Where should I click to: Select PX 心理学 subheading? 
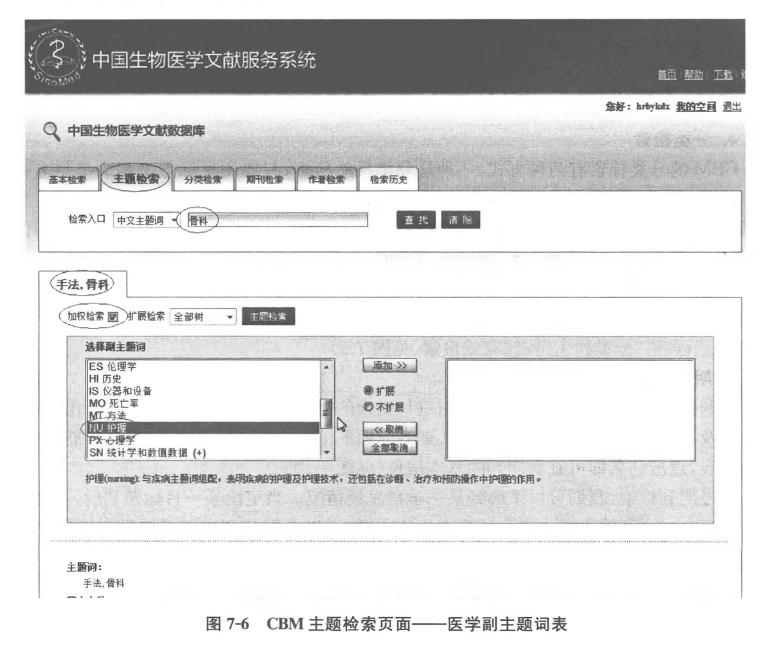pyautogui.click(x=204, y=440)
